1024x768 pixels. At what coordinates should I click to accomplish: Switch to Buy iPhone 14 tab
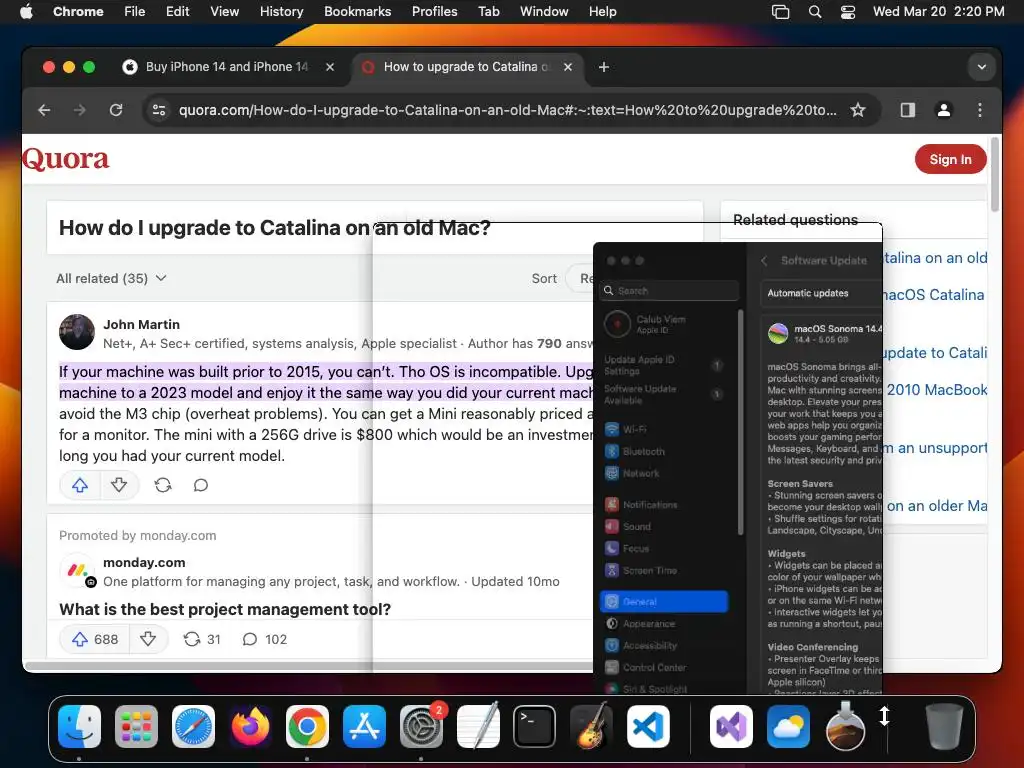point(227,67)
